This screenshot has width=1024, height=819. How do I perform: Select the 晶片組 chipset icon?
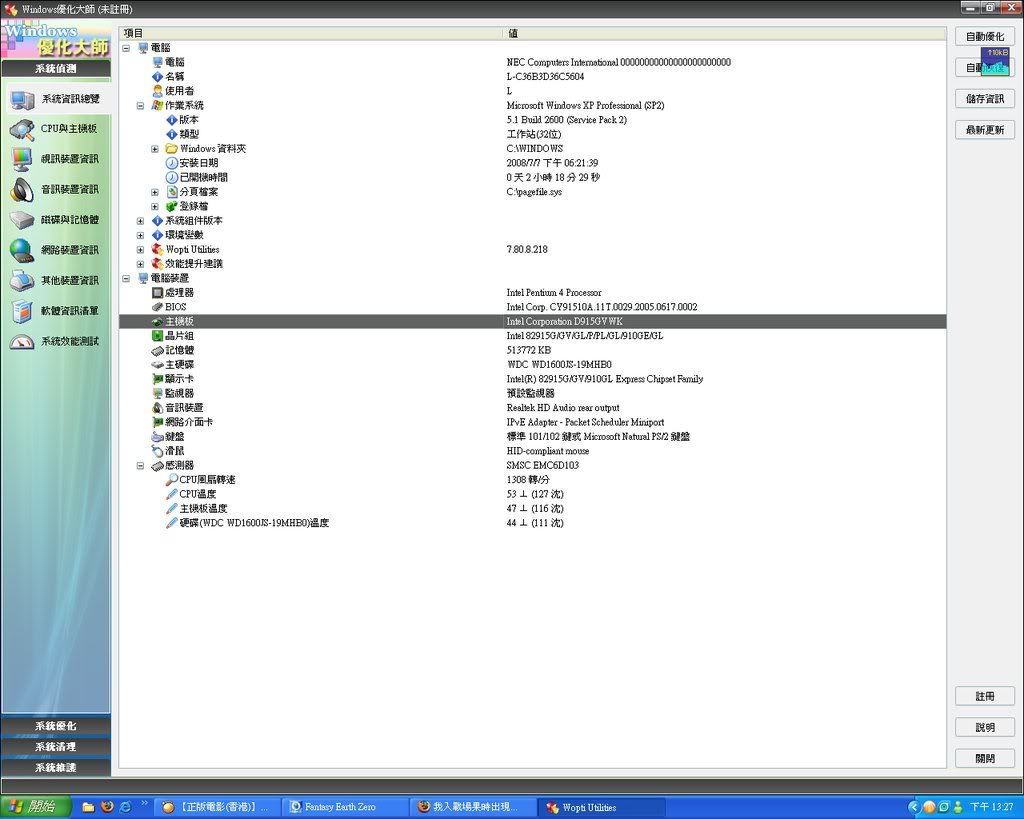click(157, 336)
